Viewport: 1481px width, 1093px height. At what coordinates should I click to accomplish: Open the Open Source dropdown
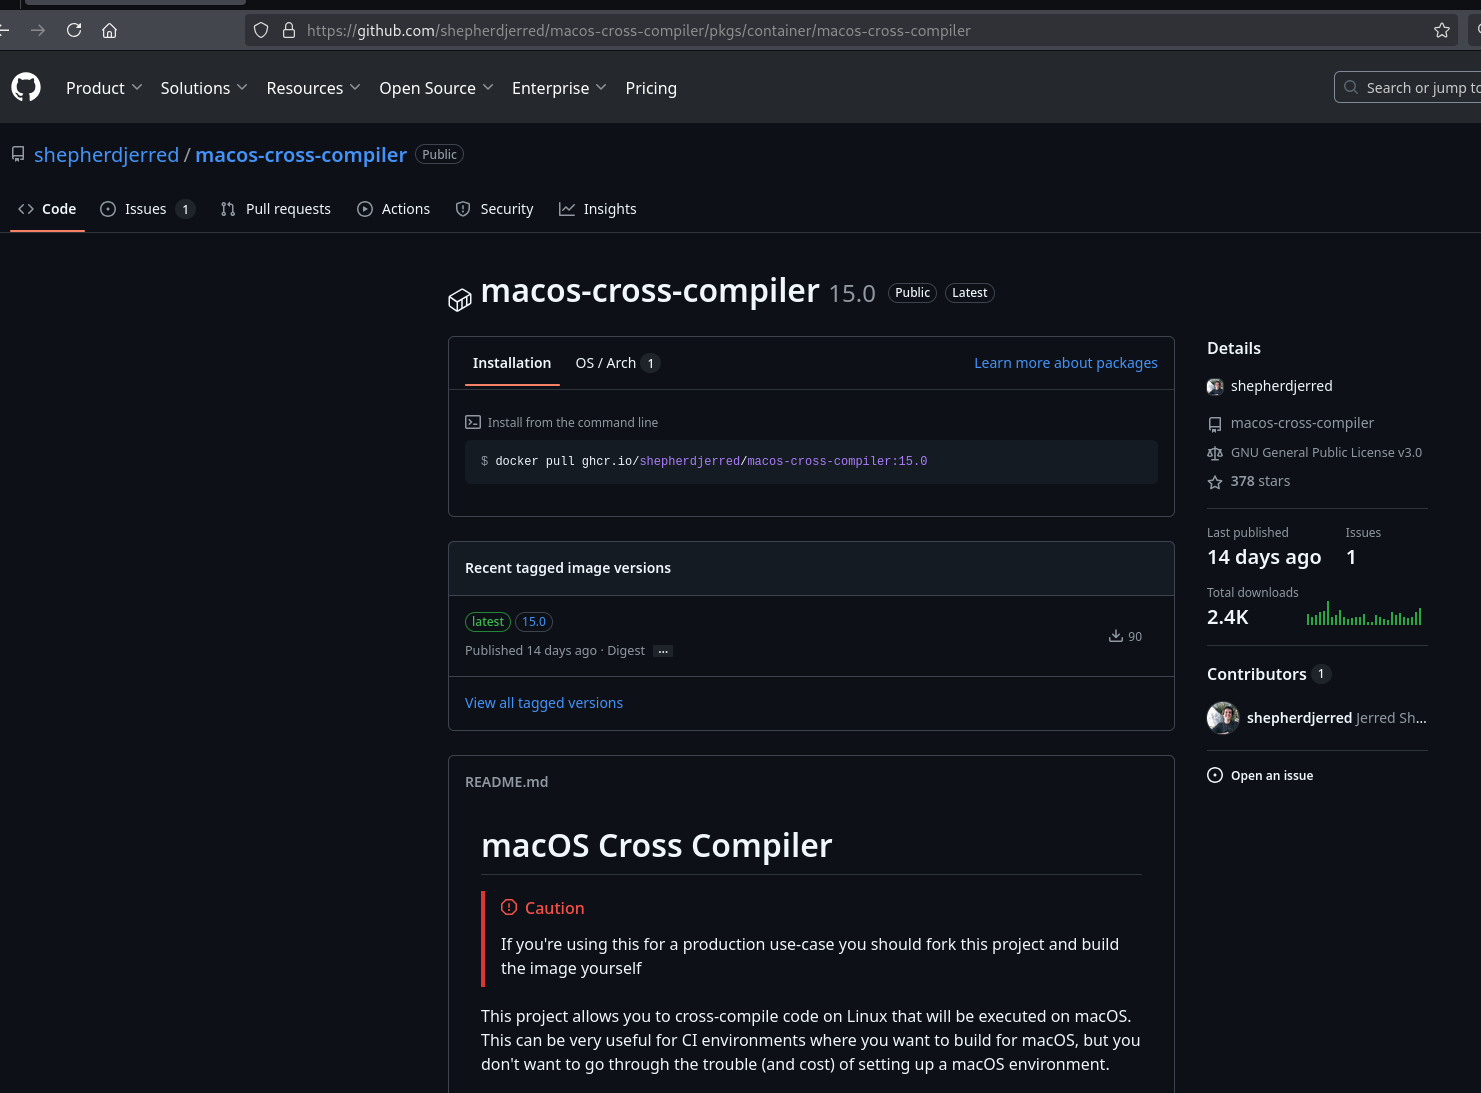click(436, 88)
